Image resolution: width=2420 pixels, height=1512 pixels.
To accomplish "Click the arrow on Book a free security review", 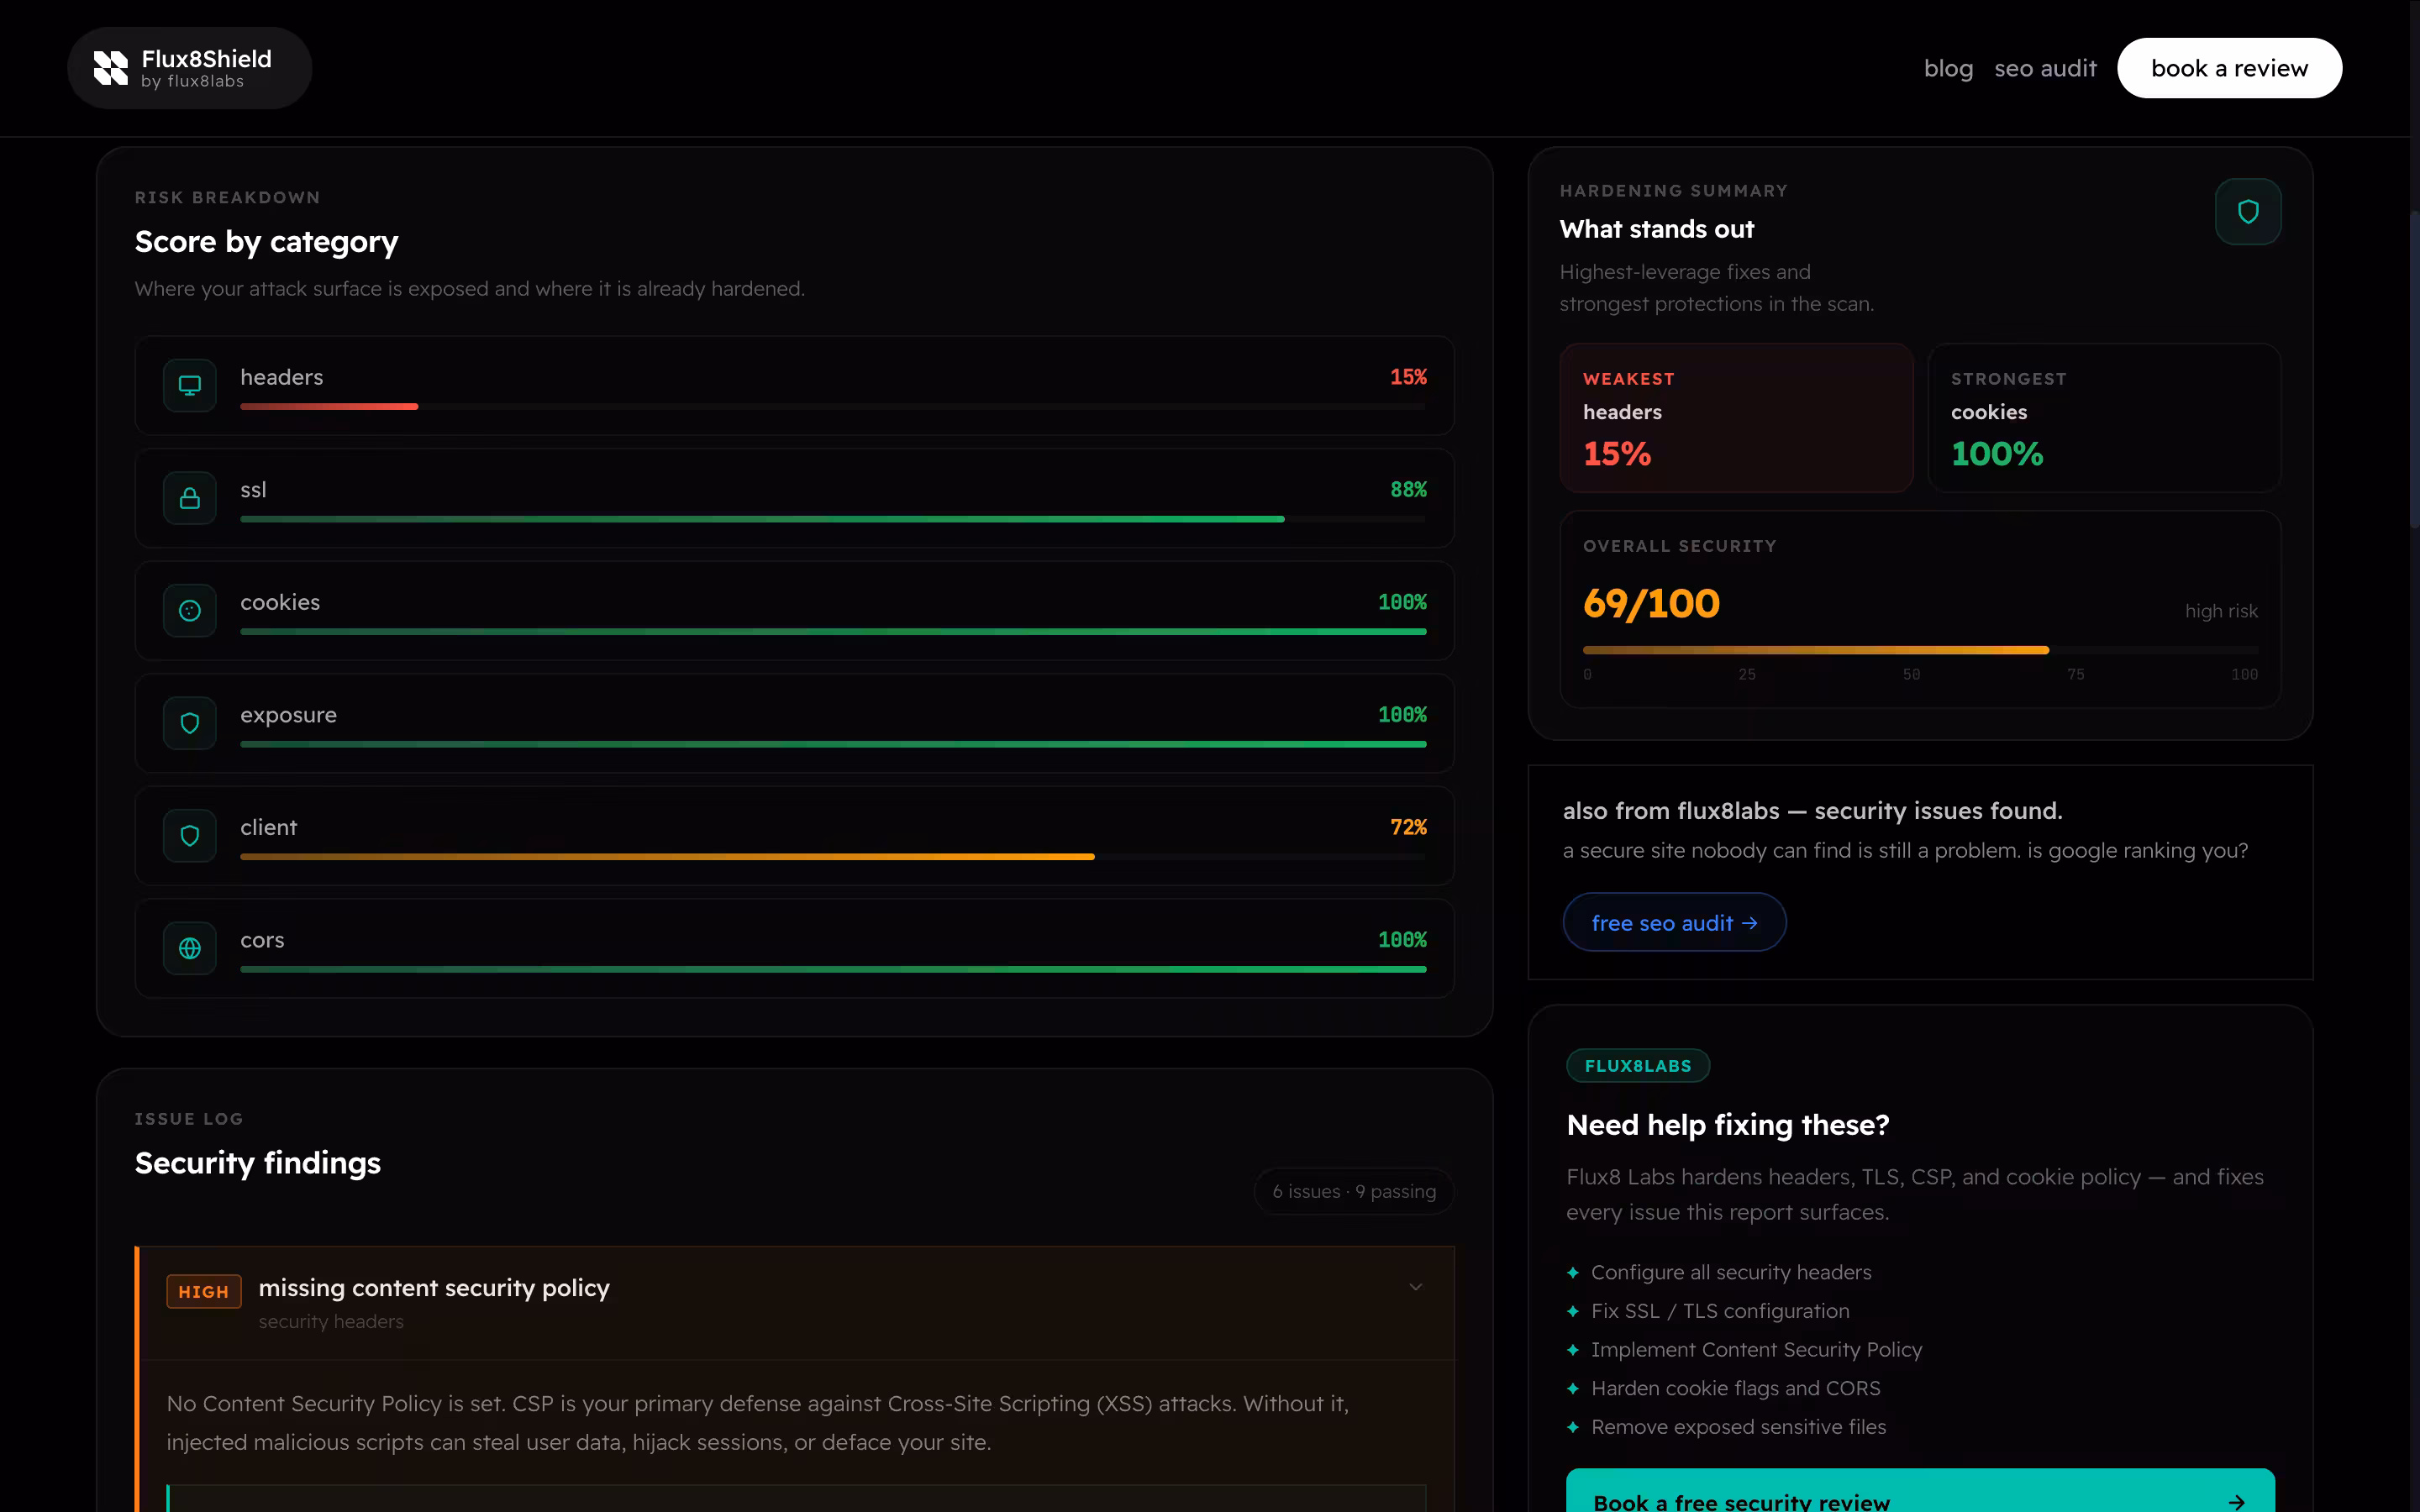I will pos(2236,1502).
